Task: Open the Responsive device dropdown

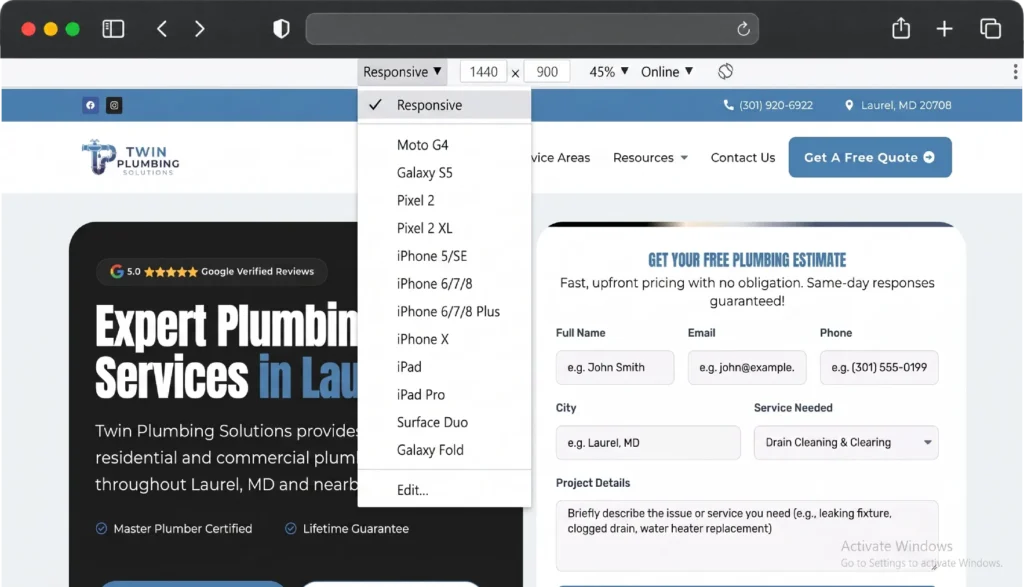Action: [x=402, y=72]
